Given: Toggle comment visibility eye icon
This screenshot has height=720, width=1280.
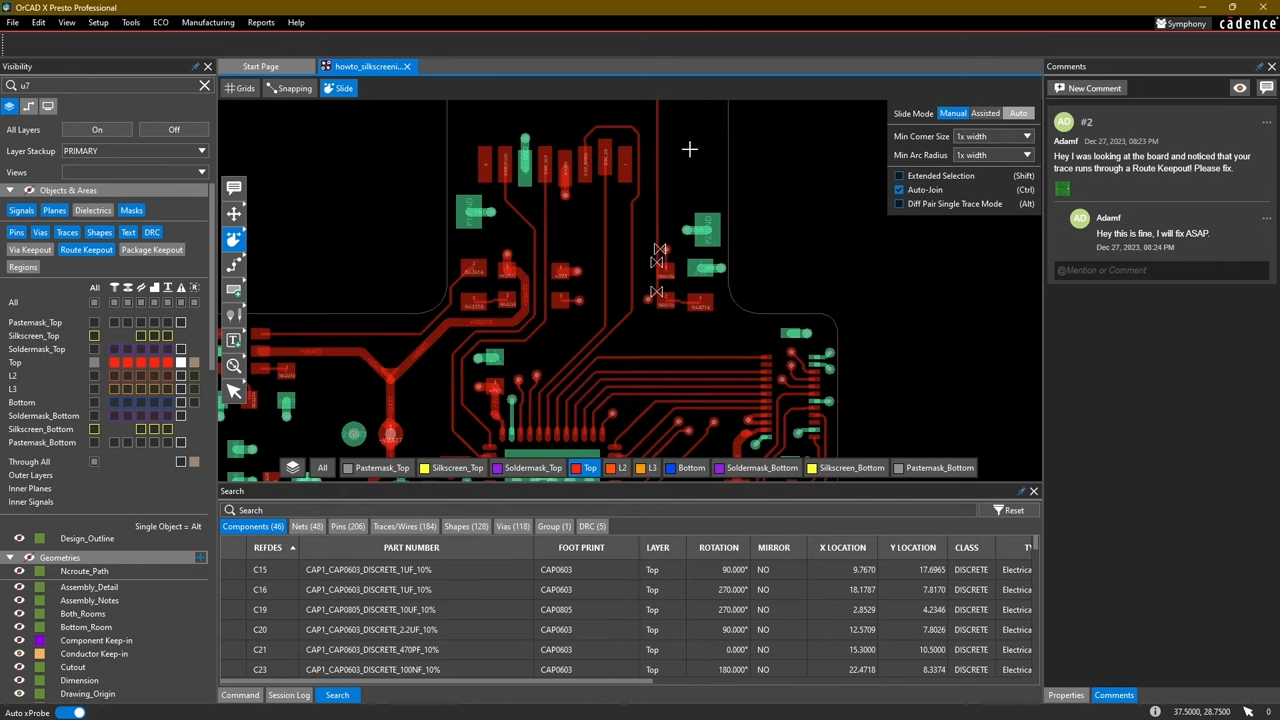Looking at the screenshot, I should pos(1239,88).
